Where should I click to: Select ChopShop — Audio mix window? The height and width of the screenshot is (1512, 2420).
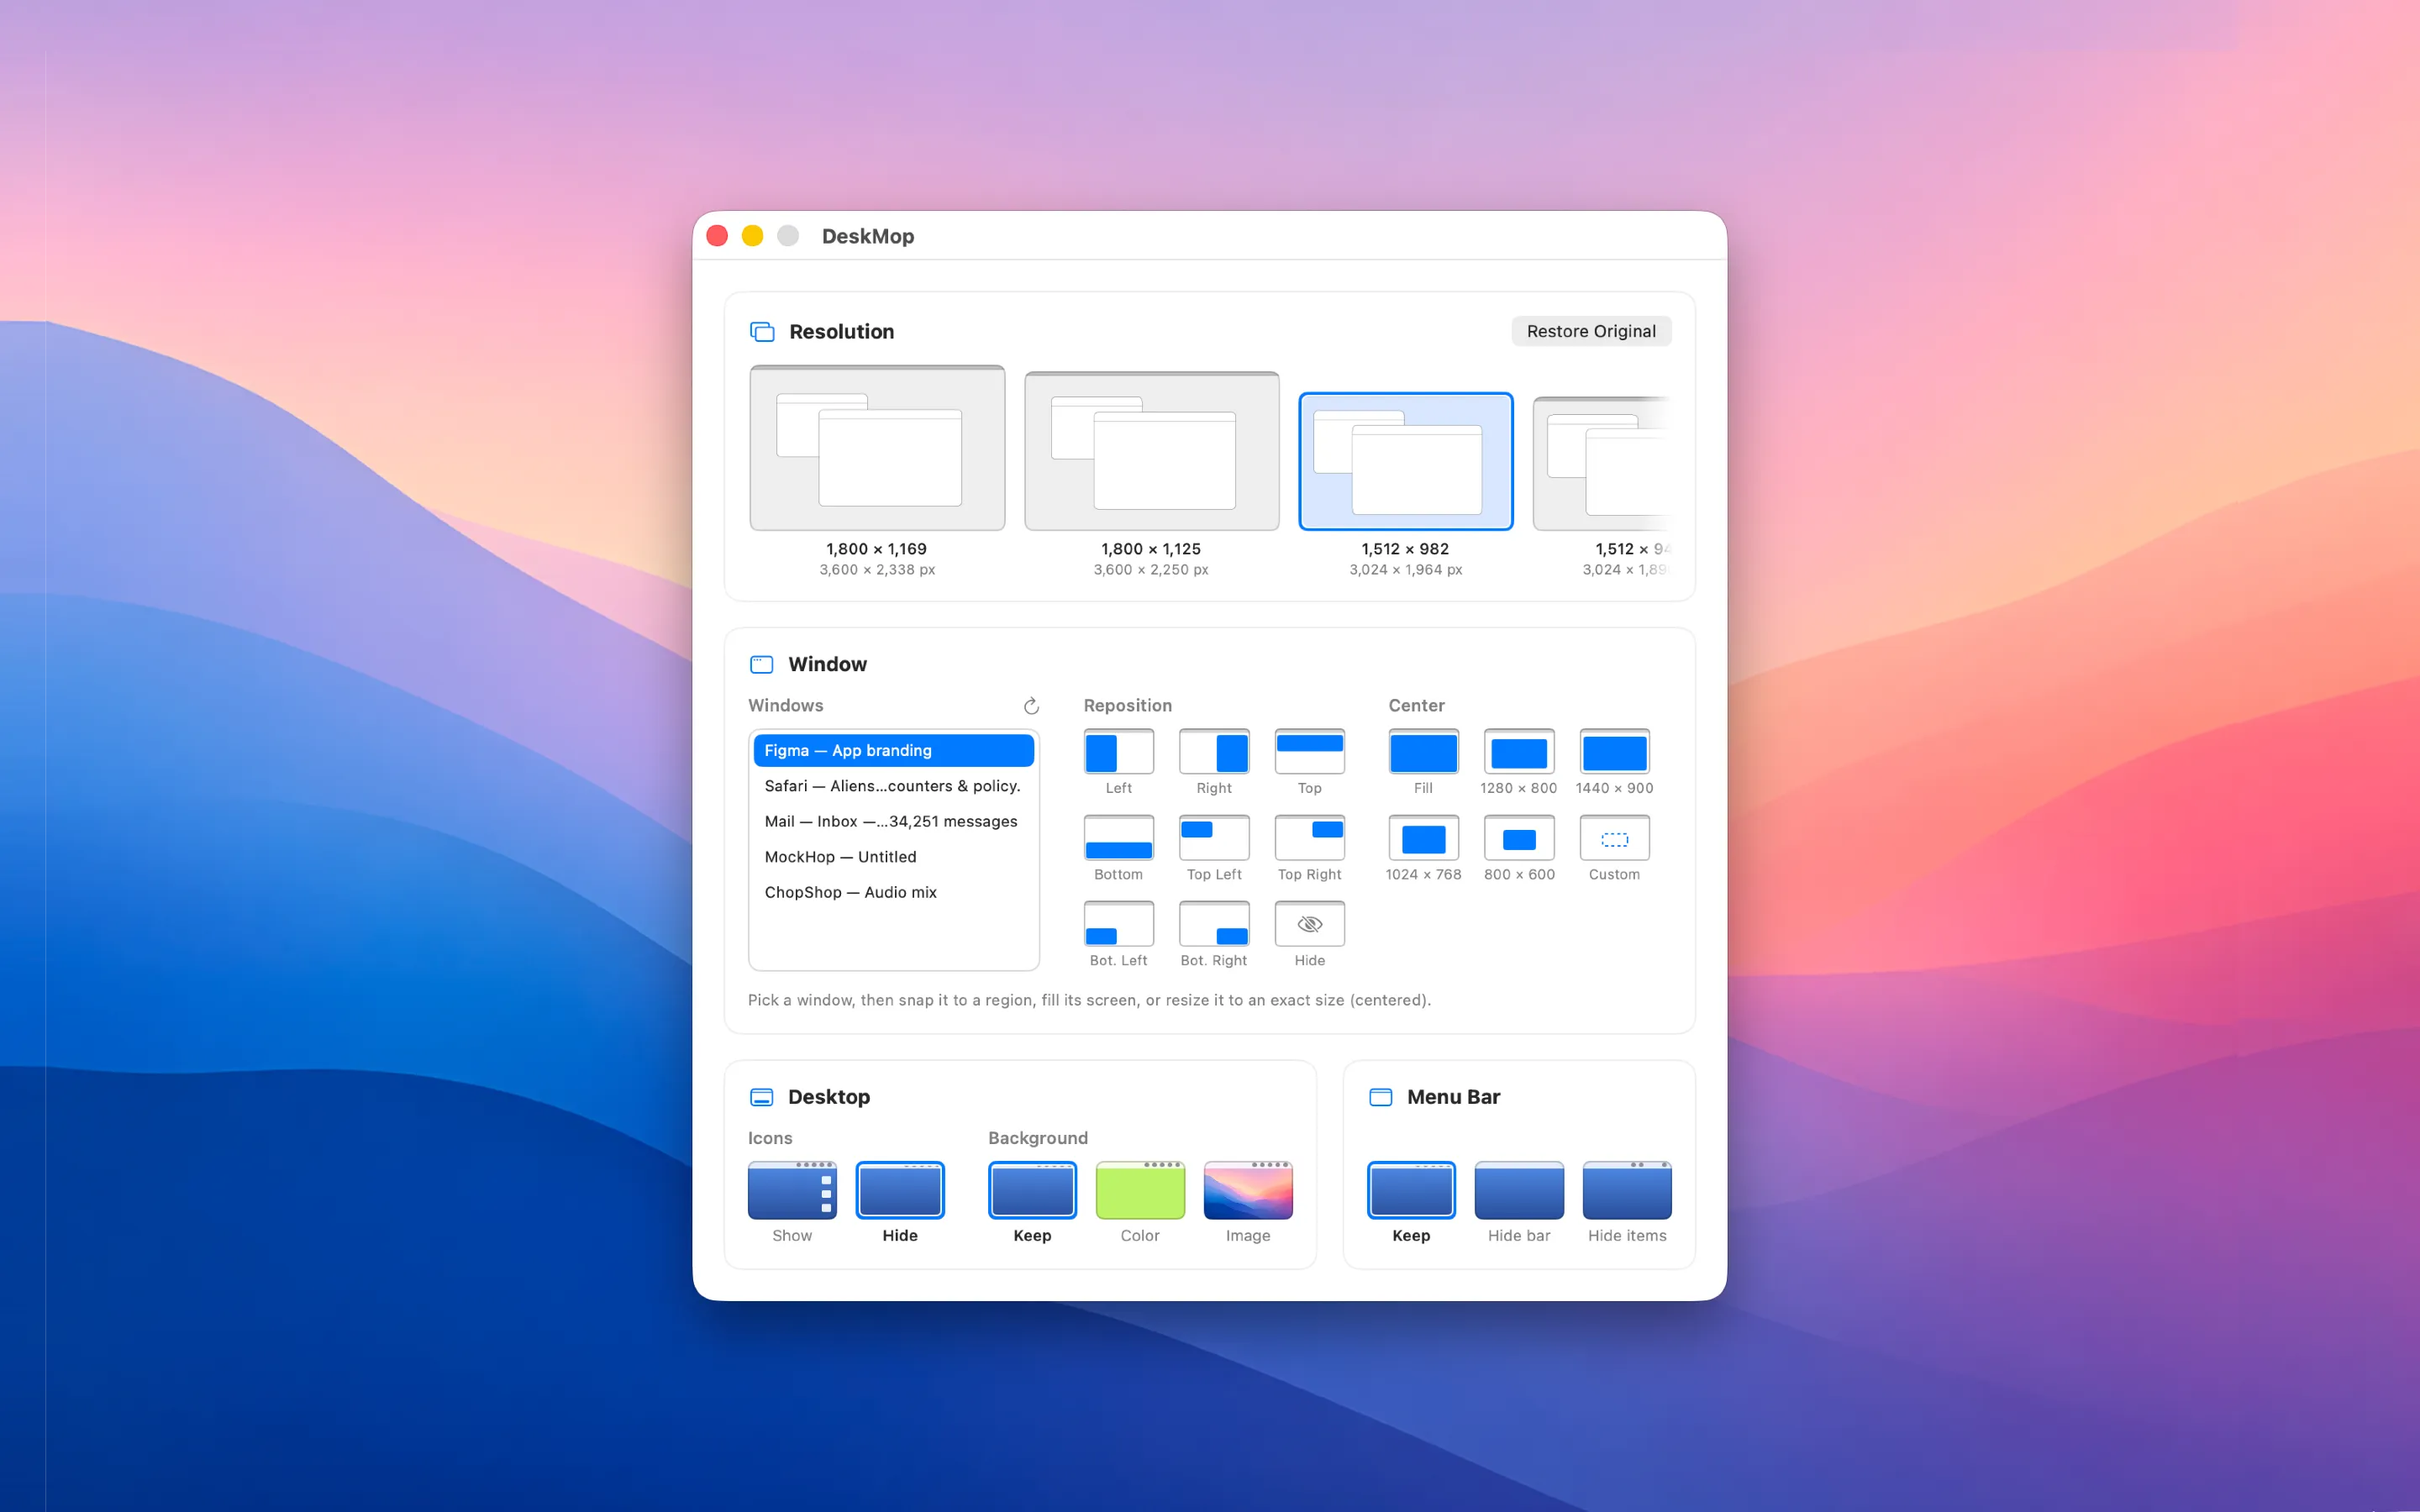893,892
